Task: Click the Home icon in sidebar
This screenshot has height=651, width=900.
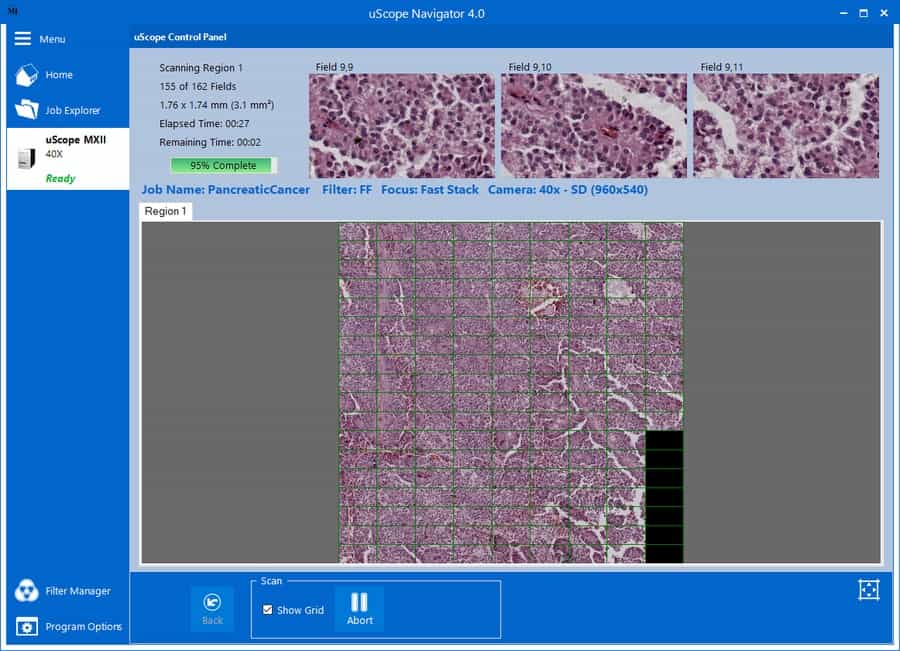Action: (x=27, y=75)
